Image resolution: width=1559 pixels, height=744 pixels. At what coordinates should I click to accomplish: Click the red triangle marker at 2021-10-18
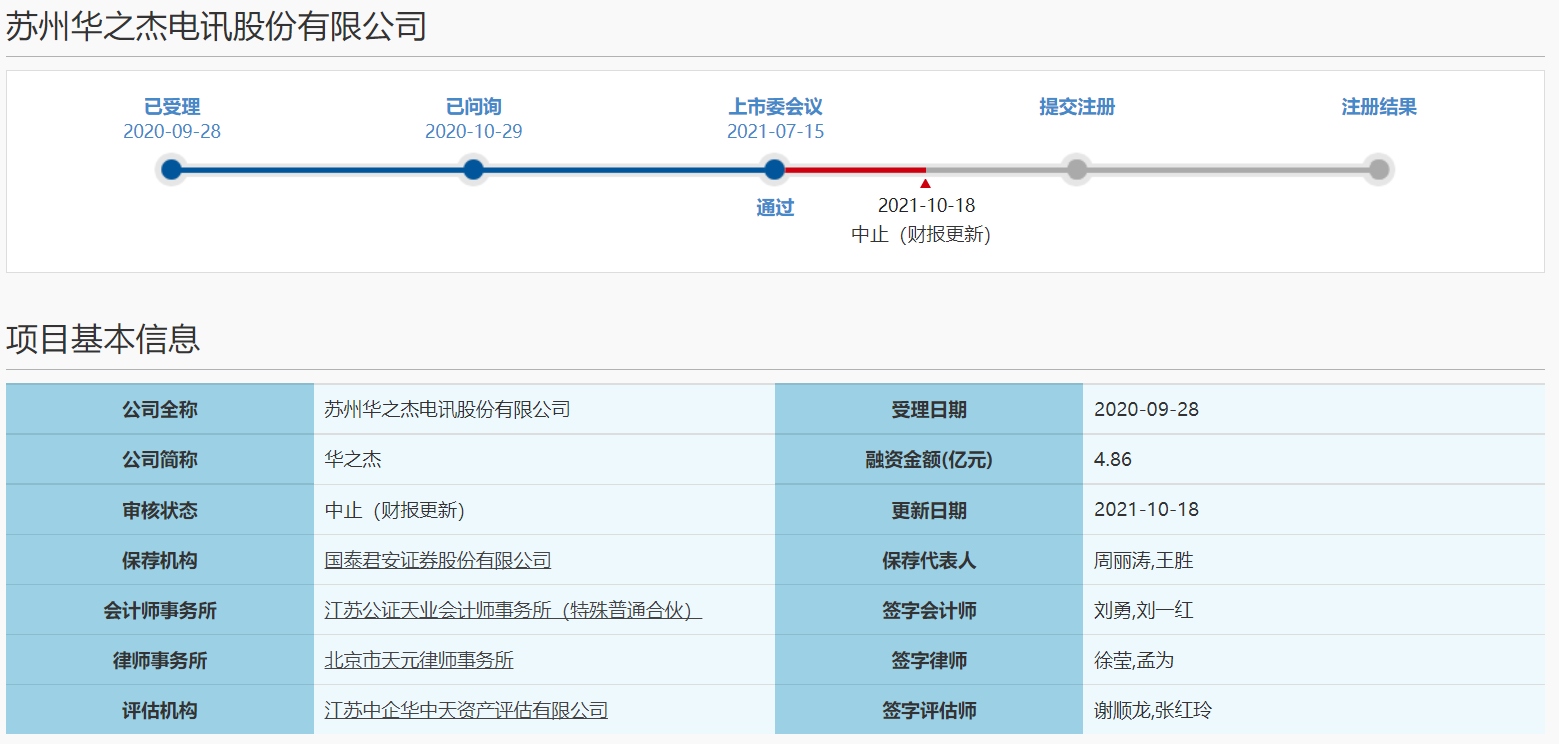coord(926,183)
